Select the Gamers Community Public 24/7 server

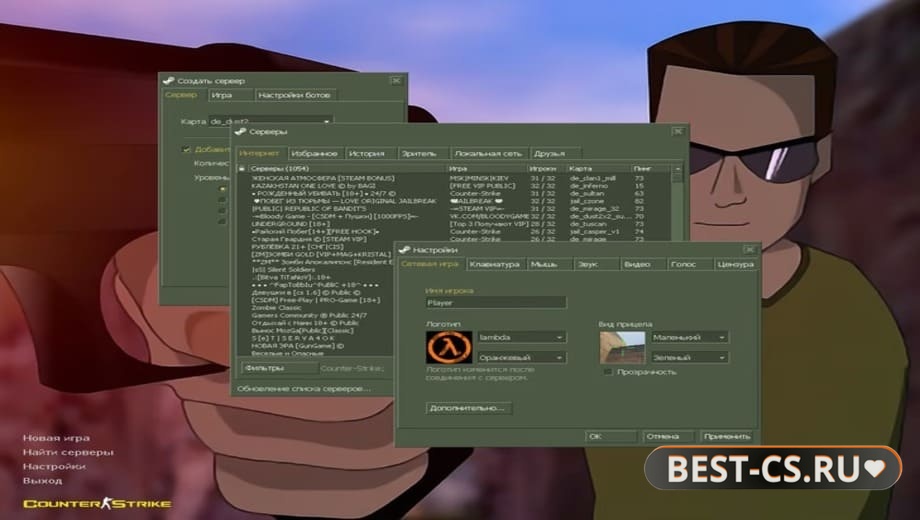[314, 316]
